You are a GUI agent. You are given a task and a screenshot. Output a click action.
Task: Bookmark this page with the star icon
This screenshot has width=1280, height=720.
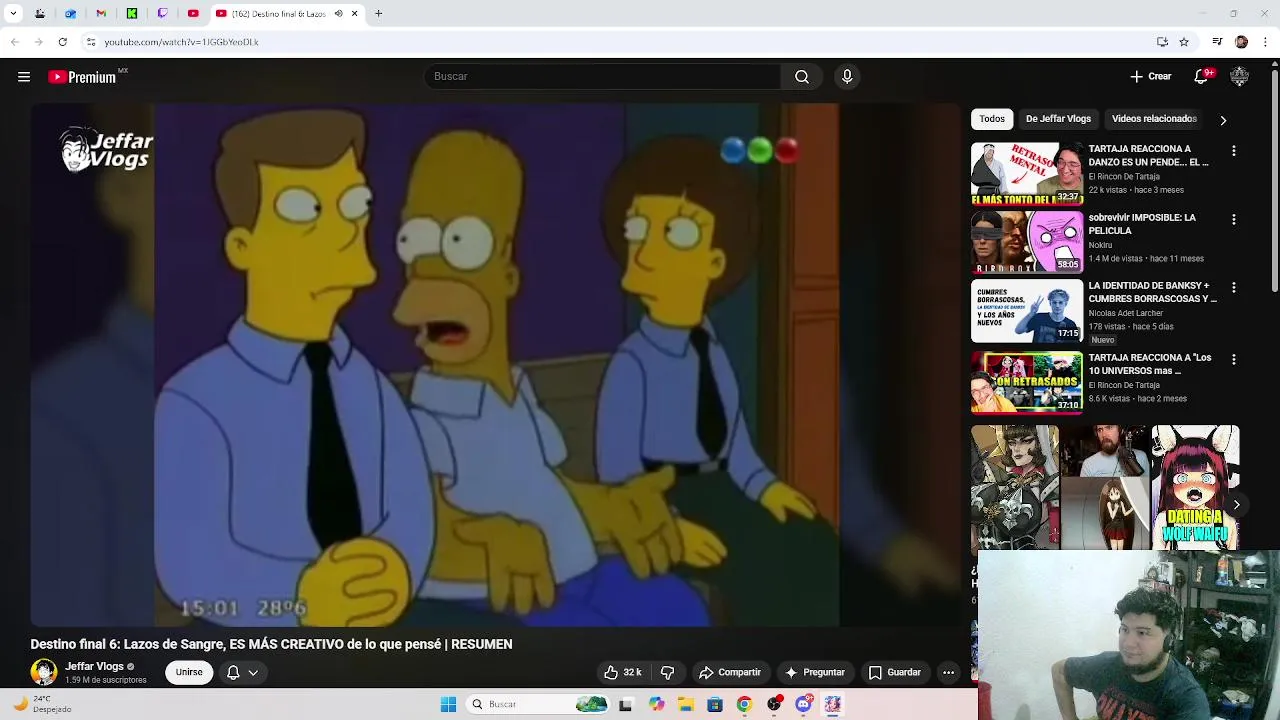[1184, 42]
